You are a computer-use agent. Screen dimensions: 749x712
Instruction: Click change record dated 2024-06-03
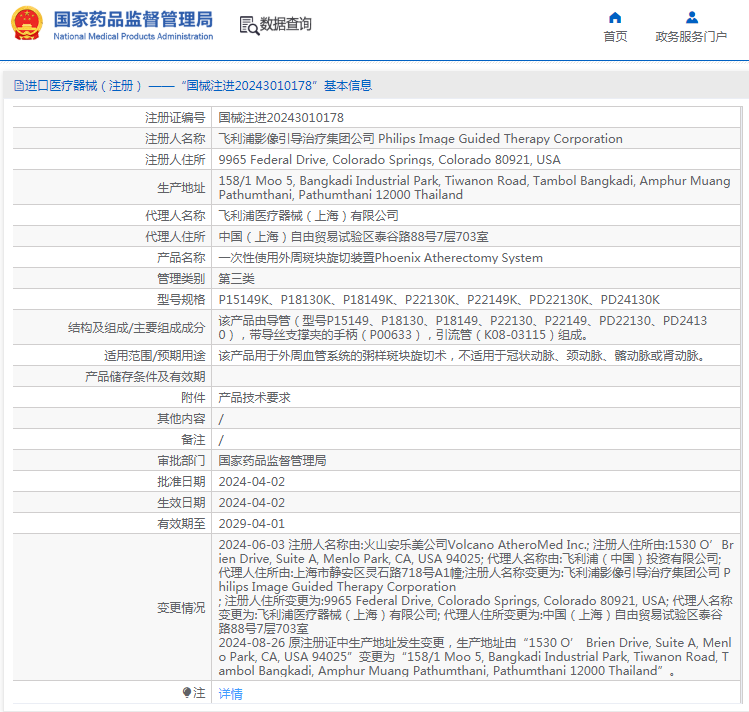[476, 586]
